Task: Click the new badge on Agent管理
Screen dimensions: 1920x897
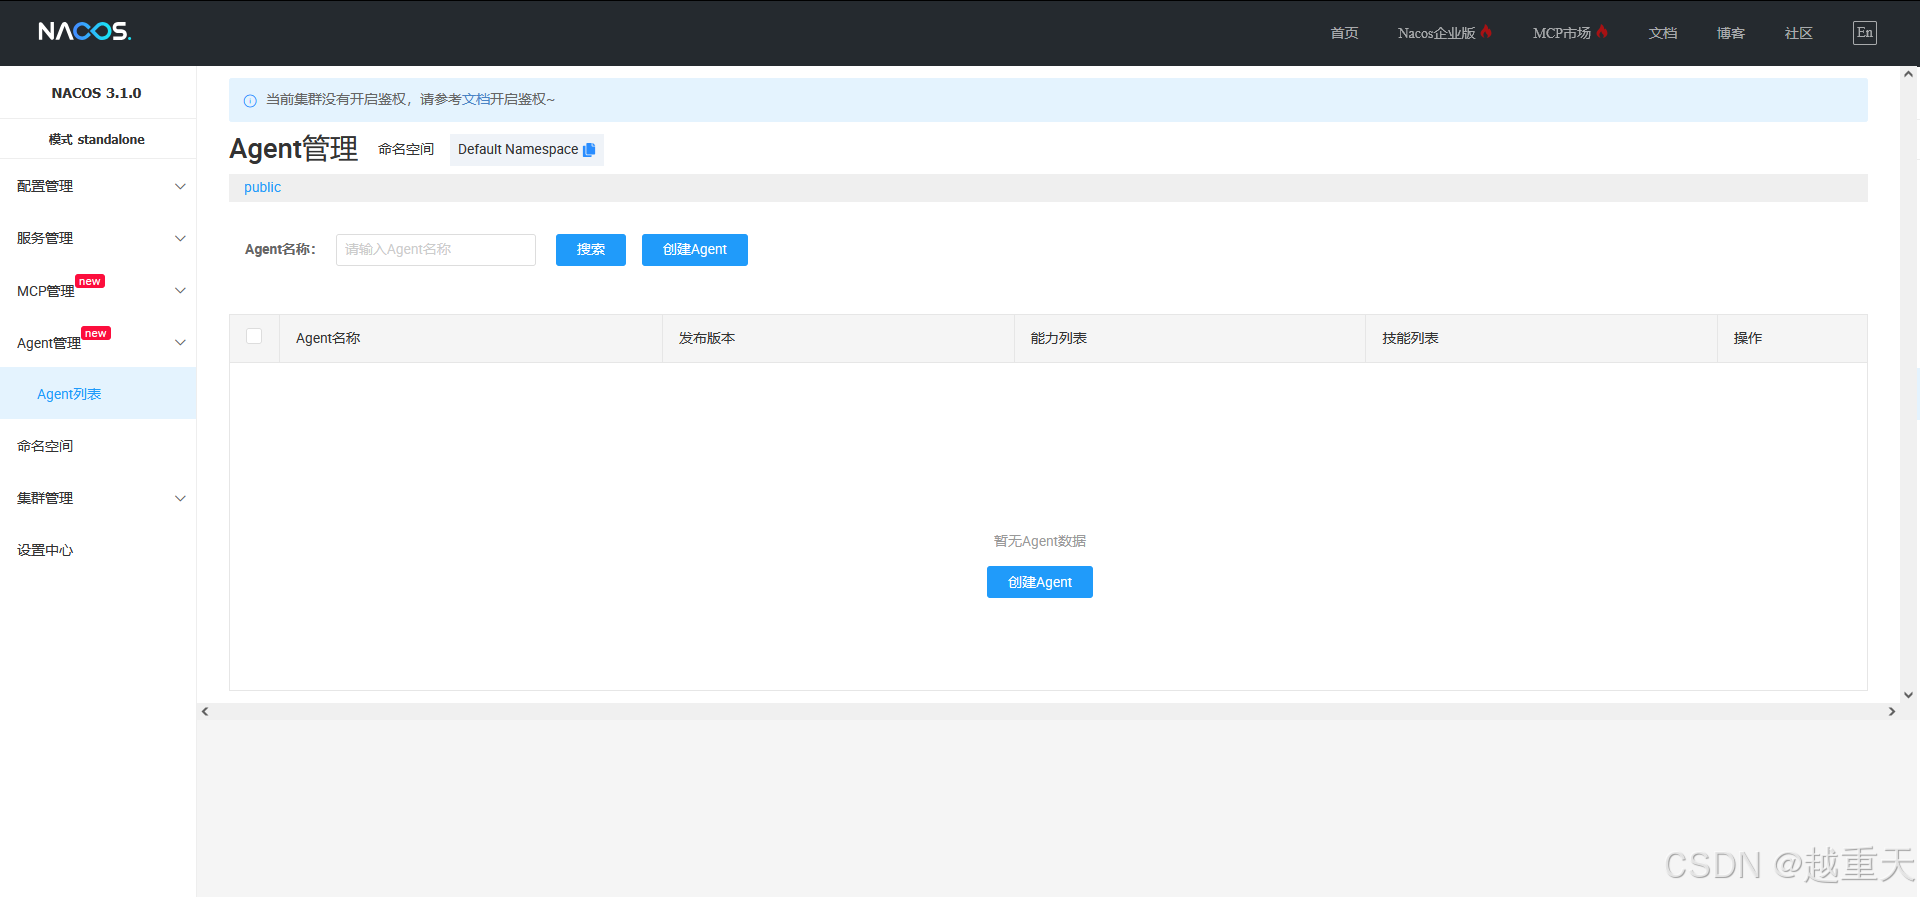Action: coord(96,333)
